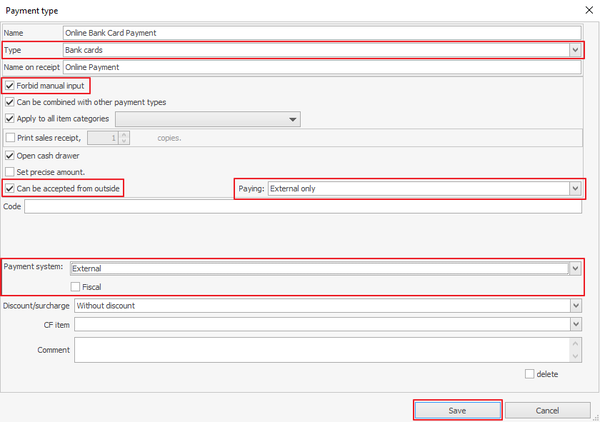Enable Print sales receipt checkbox

(10, 138)
